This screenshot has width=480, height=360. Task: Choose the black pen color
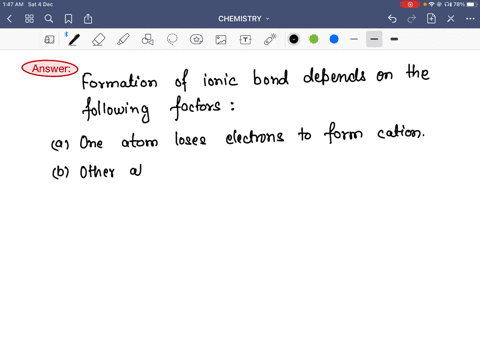point(294,39)
